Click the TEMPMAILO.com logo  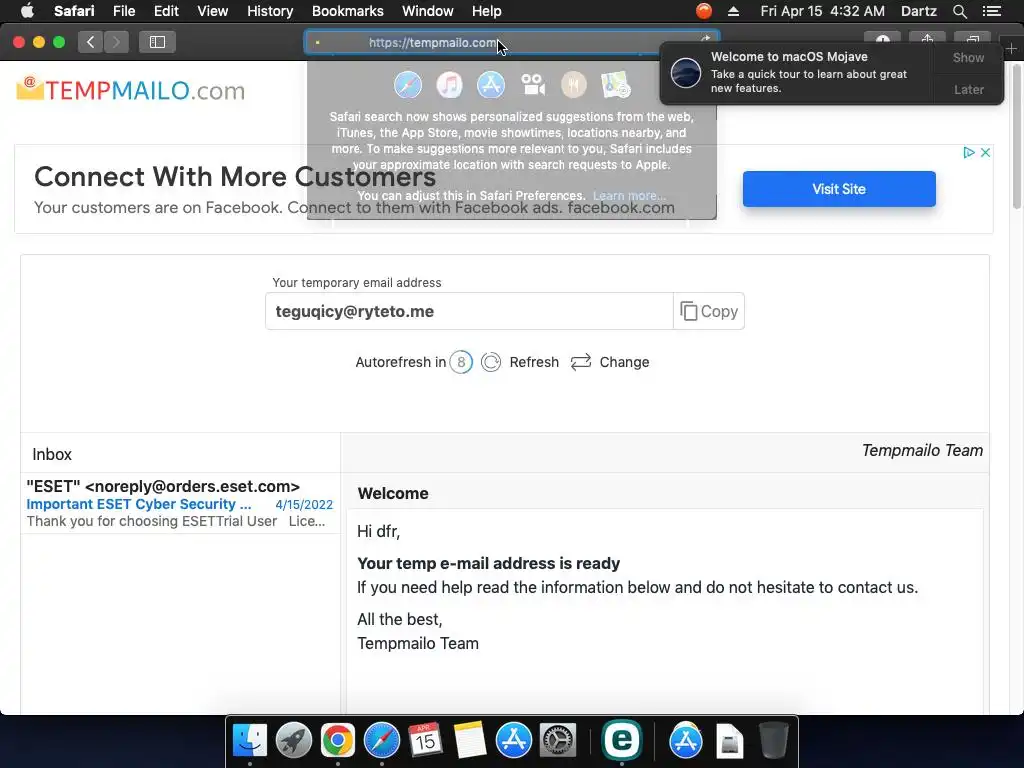pos(131,89)
